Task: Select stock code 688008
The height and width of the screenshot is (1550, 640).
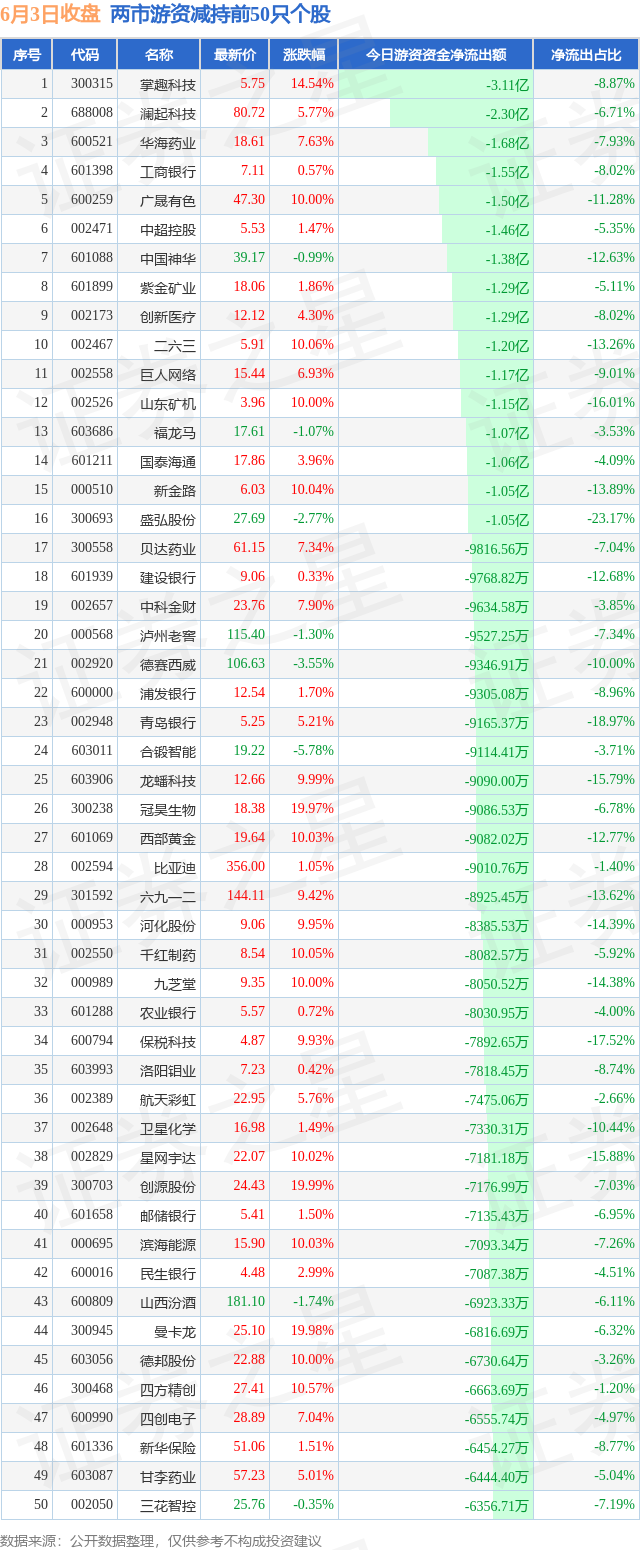Action: click(x=92, y=114)
